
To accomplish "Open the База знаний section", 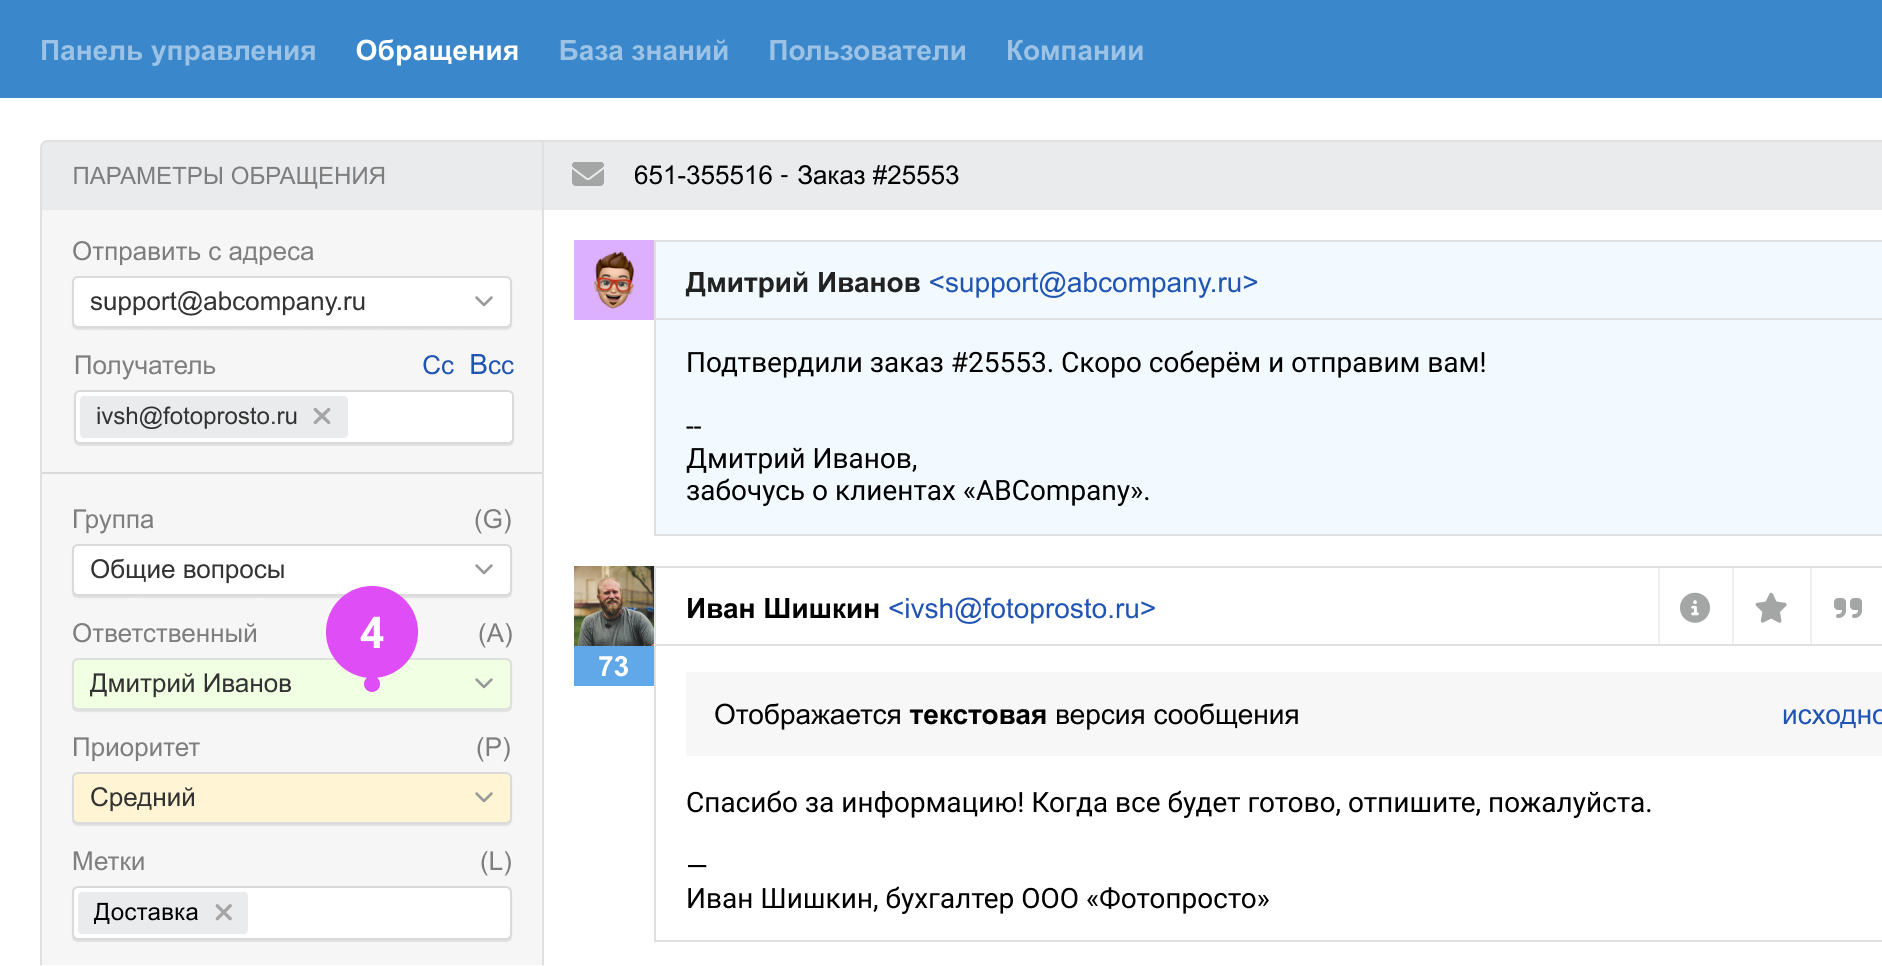I will 643,50.
